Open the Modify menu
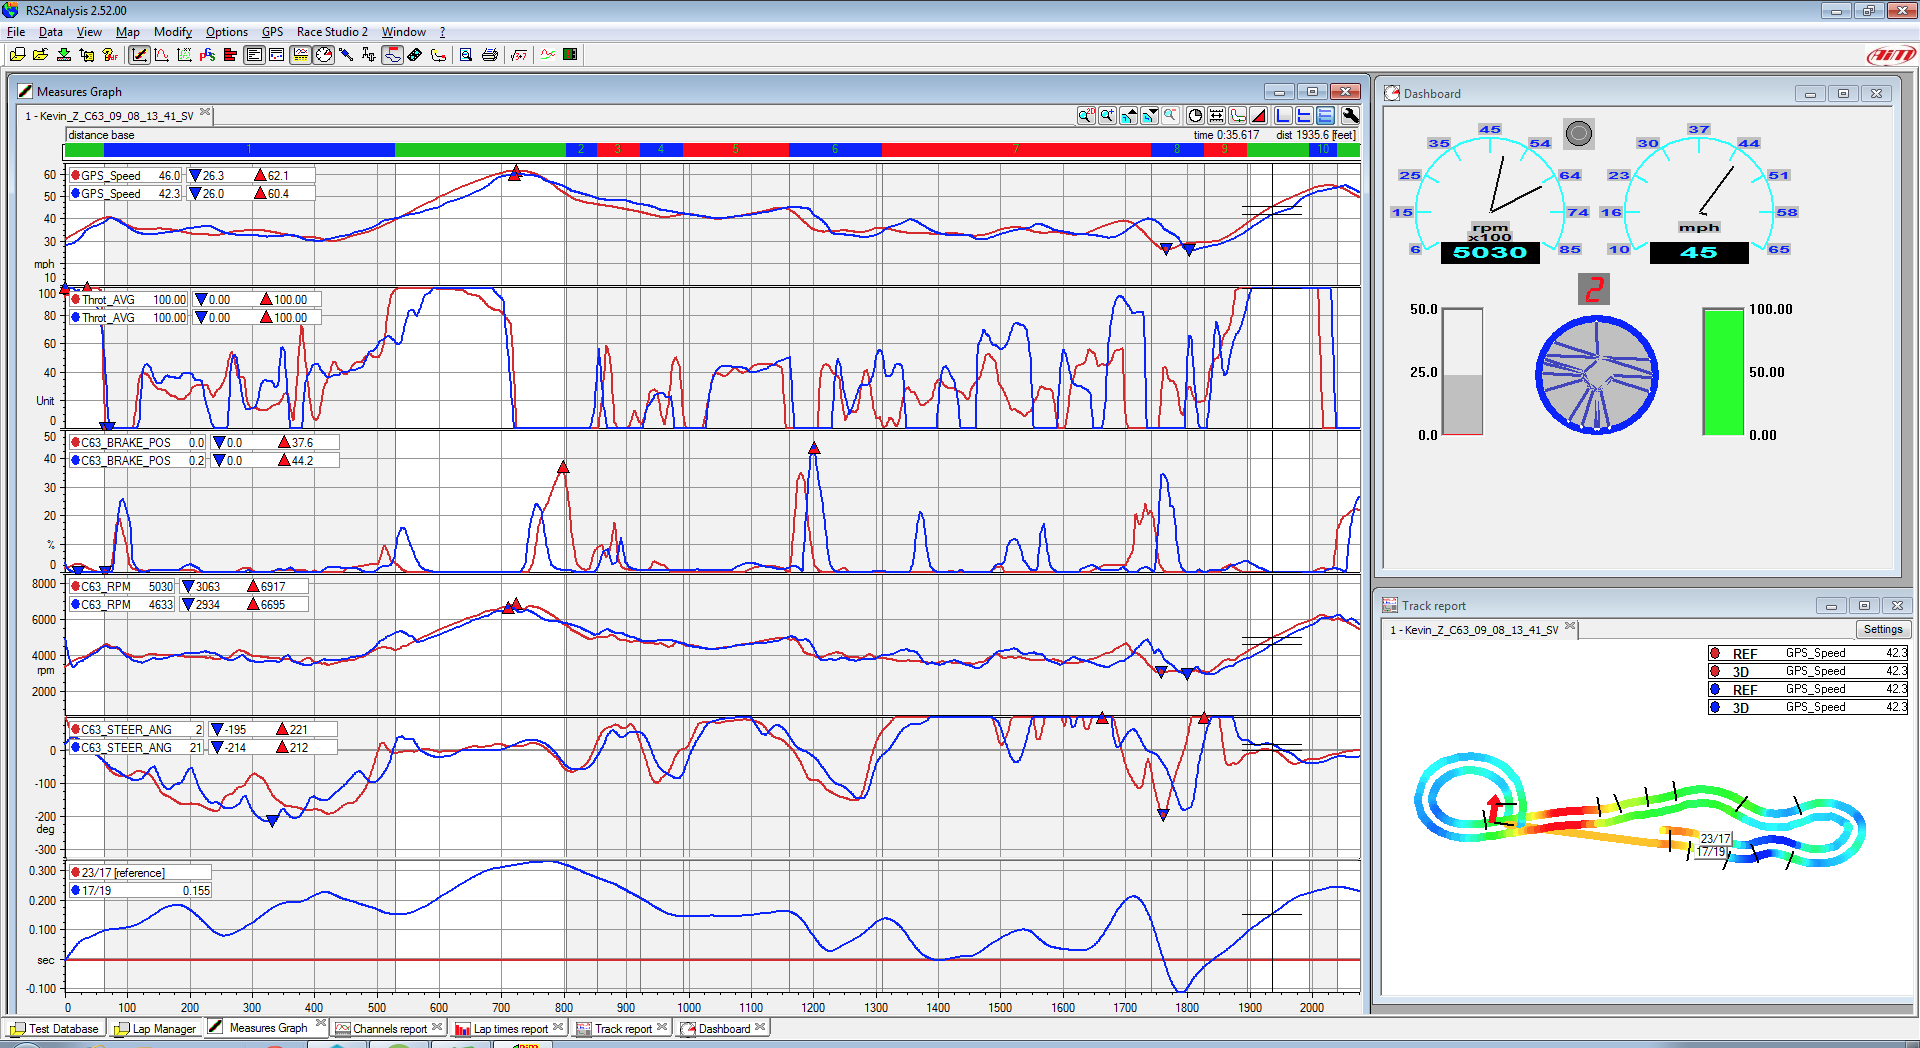The width and height of the screenshot is (1920, 1048). [x=172, y=32]
